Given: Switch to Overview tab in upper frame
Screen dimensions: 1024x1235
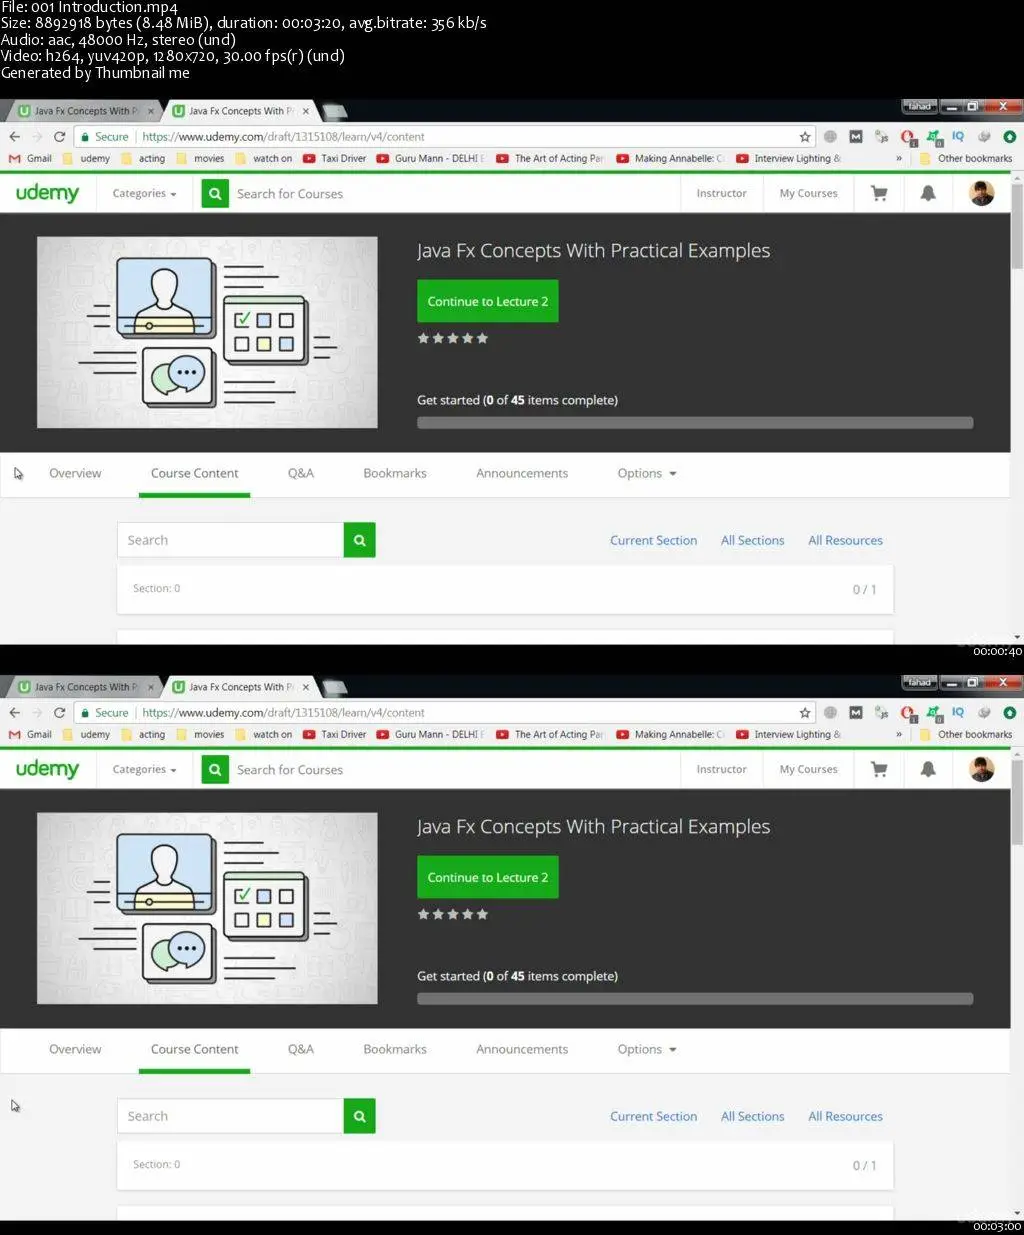Looking at the screenshot, I should [x=75, y=474].
